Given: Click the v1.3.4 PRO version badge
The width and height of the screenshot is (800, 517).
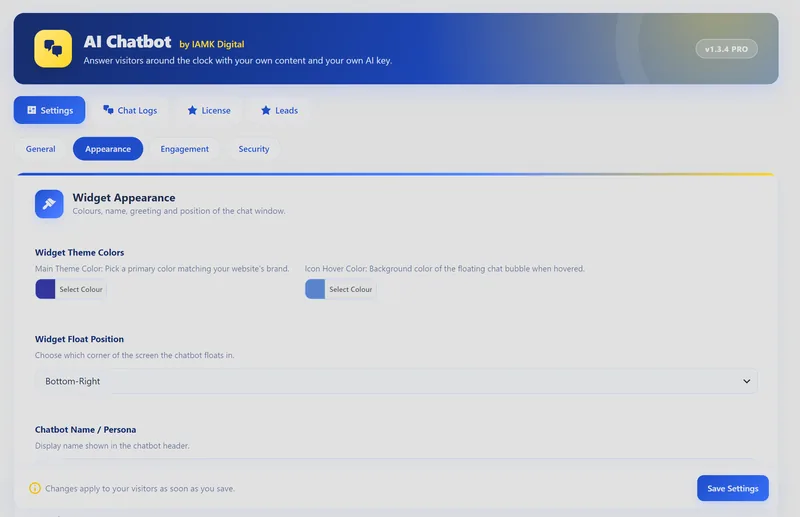Looking at the screenshot, I should click(x=727, y=49).
